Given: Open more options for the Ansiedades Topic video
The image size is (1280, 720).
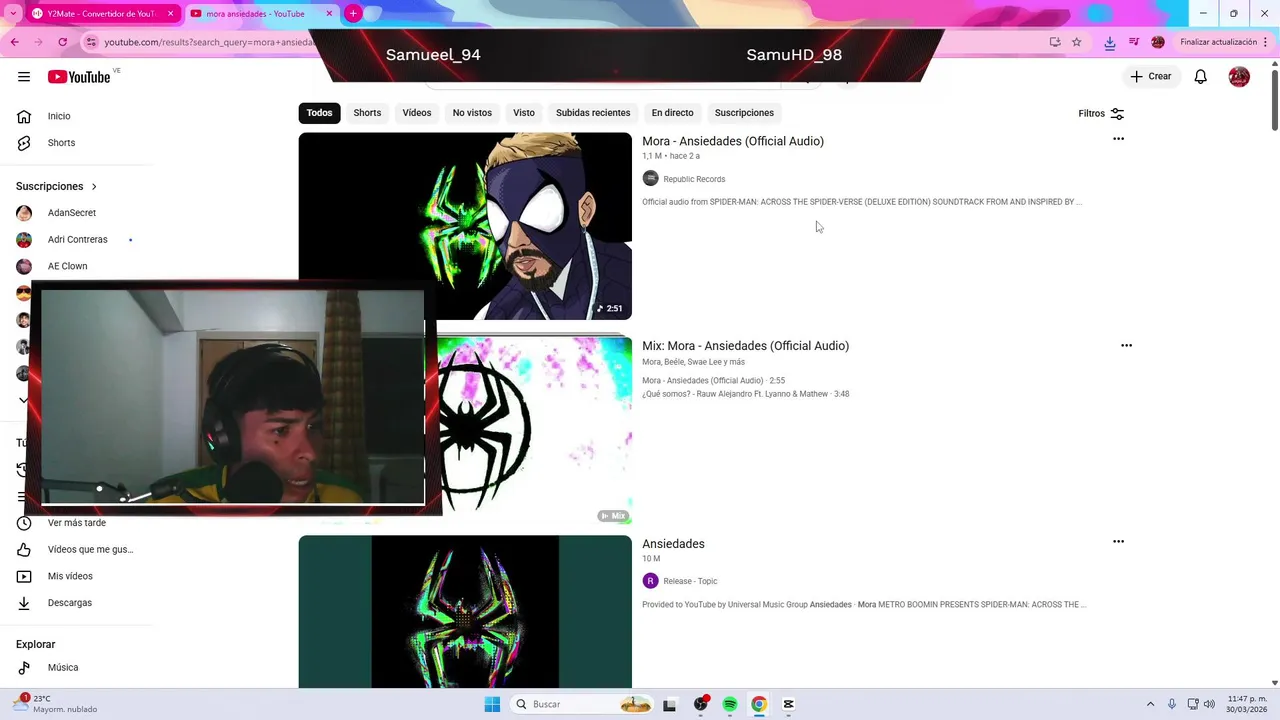Looking at the screenshot, I should 1118,541.
